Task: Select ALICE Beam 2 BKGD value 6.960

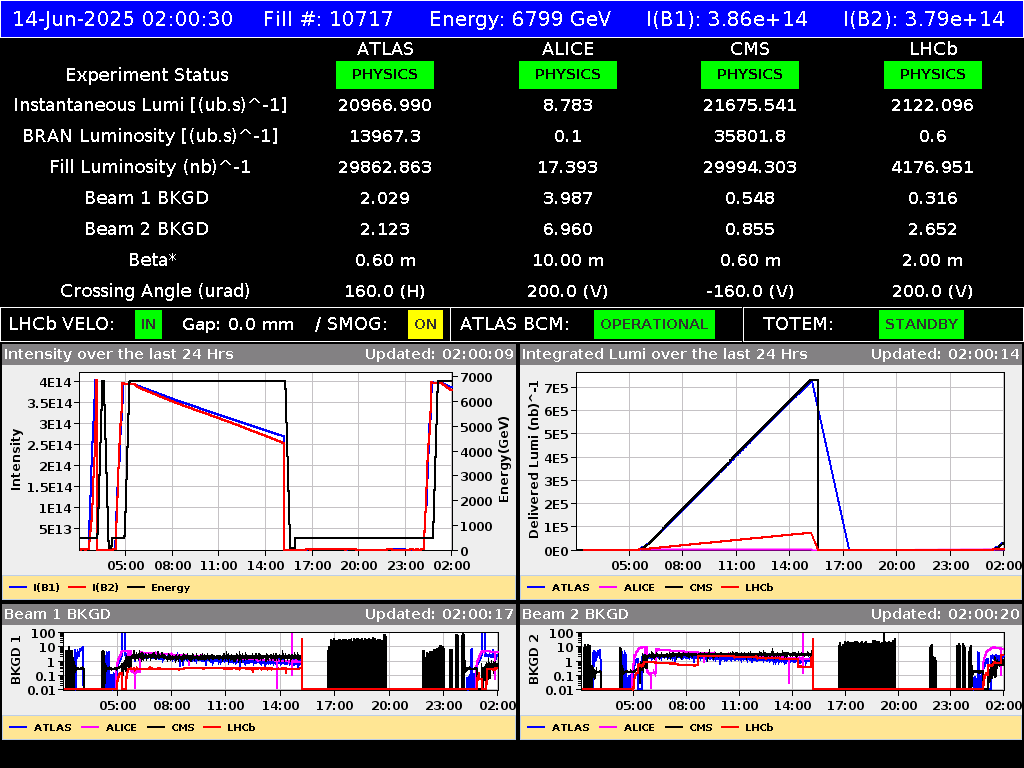Action: click(x=568, y=229)
